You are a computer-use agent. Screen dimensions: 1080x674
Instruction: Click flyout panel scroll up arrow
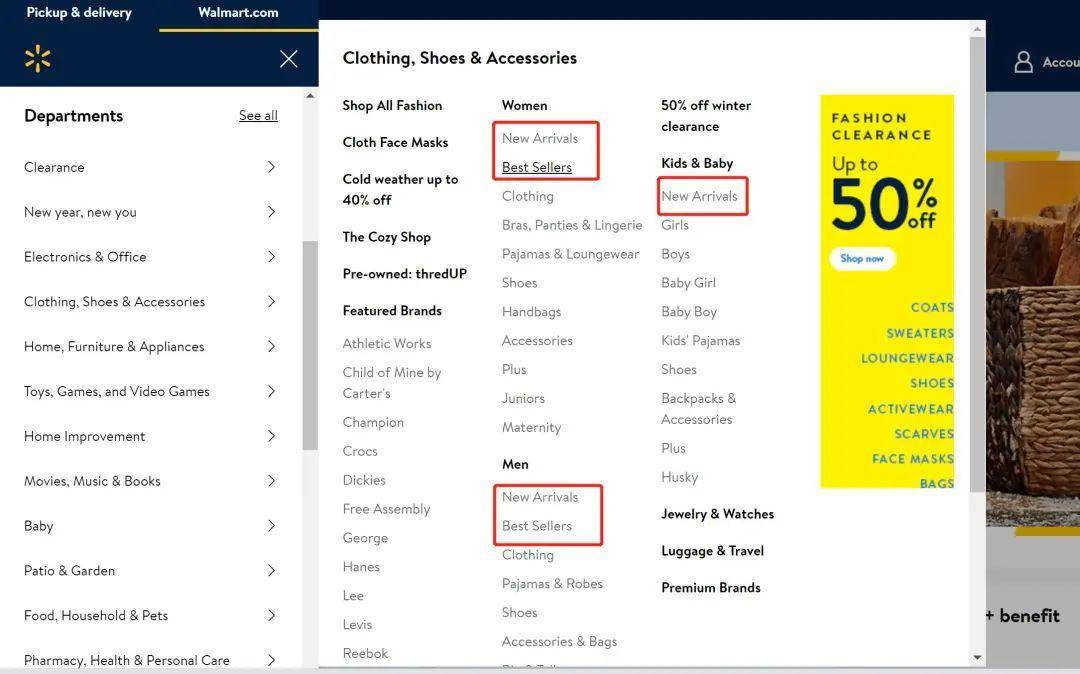977,30
